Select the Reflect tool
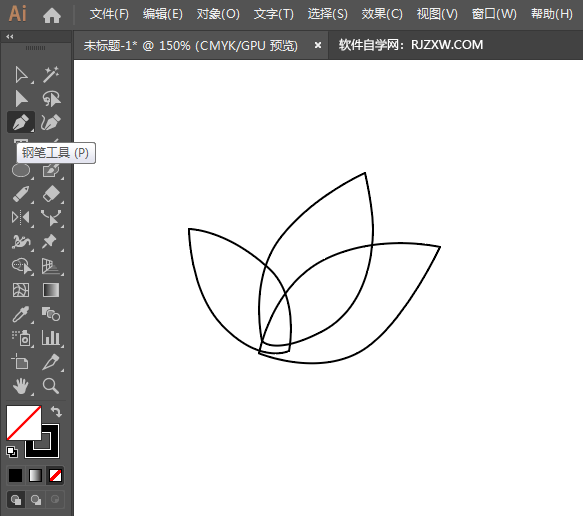583x516 pixels. (21, 217)
